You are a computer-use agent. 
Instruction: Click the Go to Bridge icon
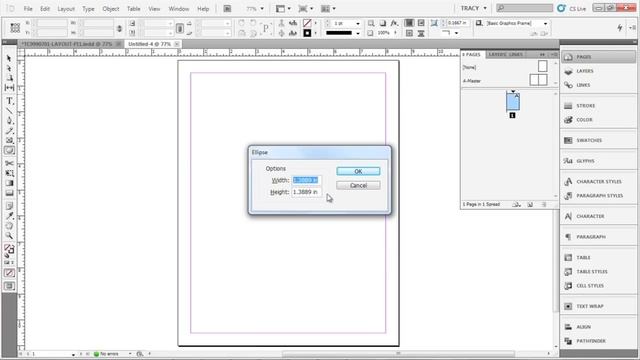coord(227,9)
